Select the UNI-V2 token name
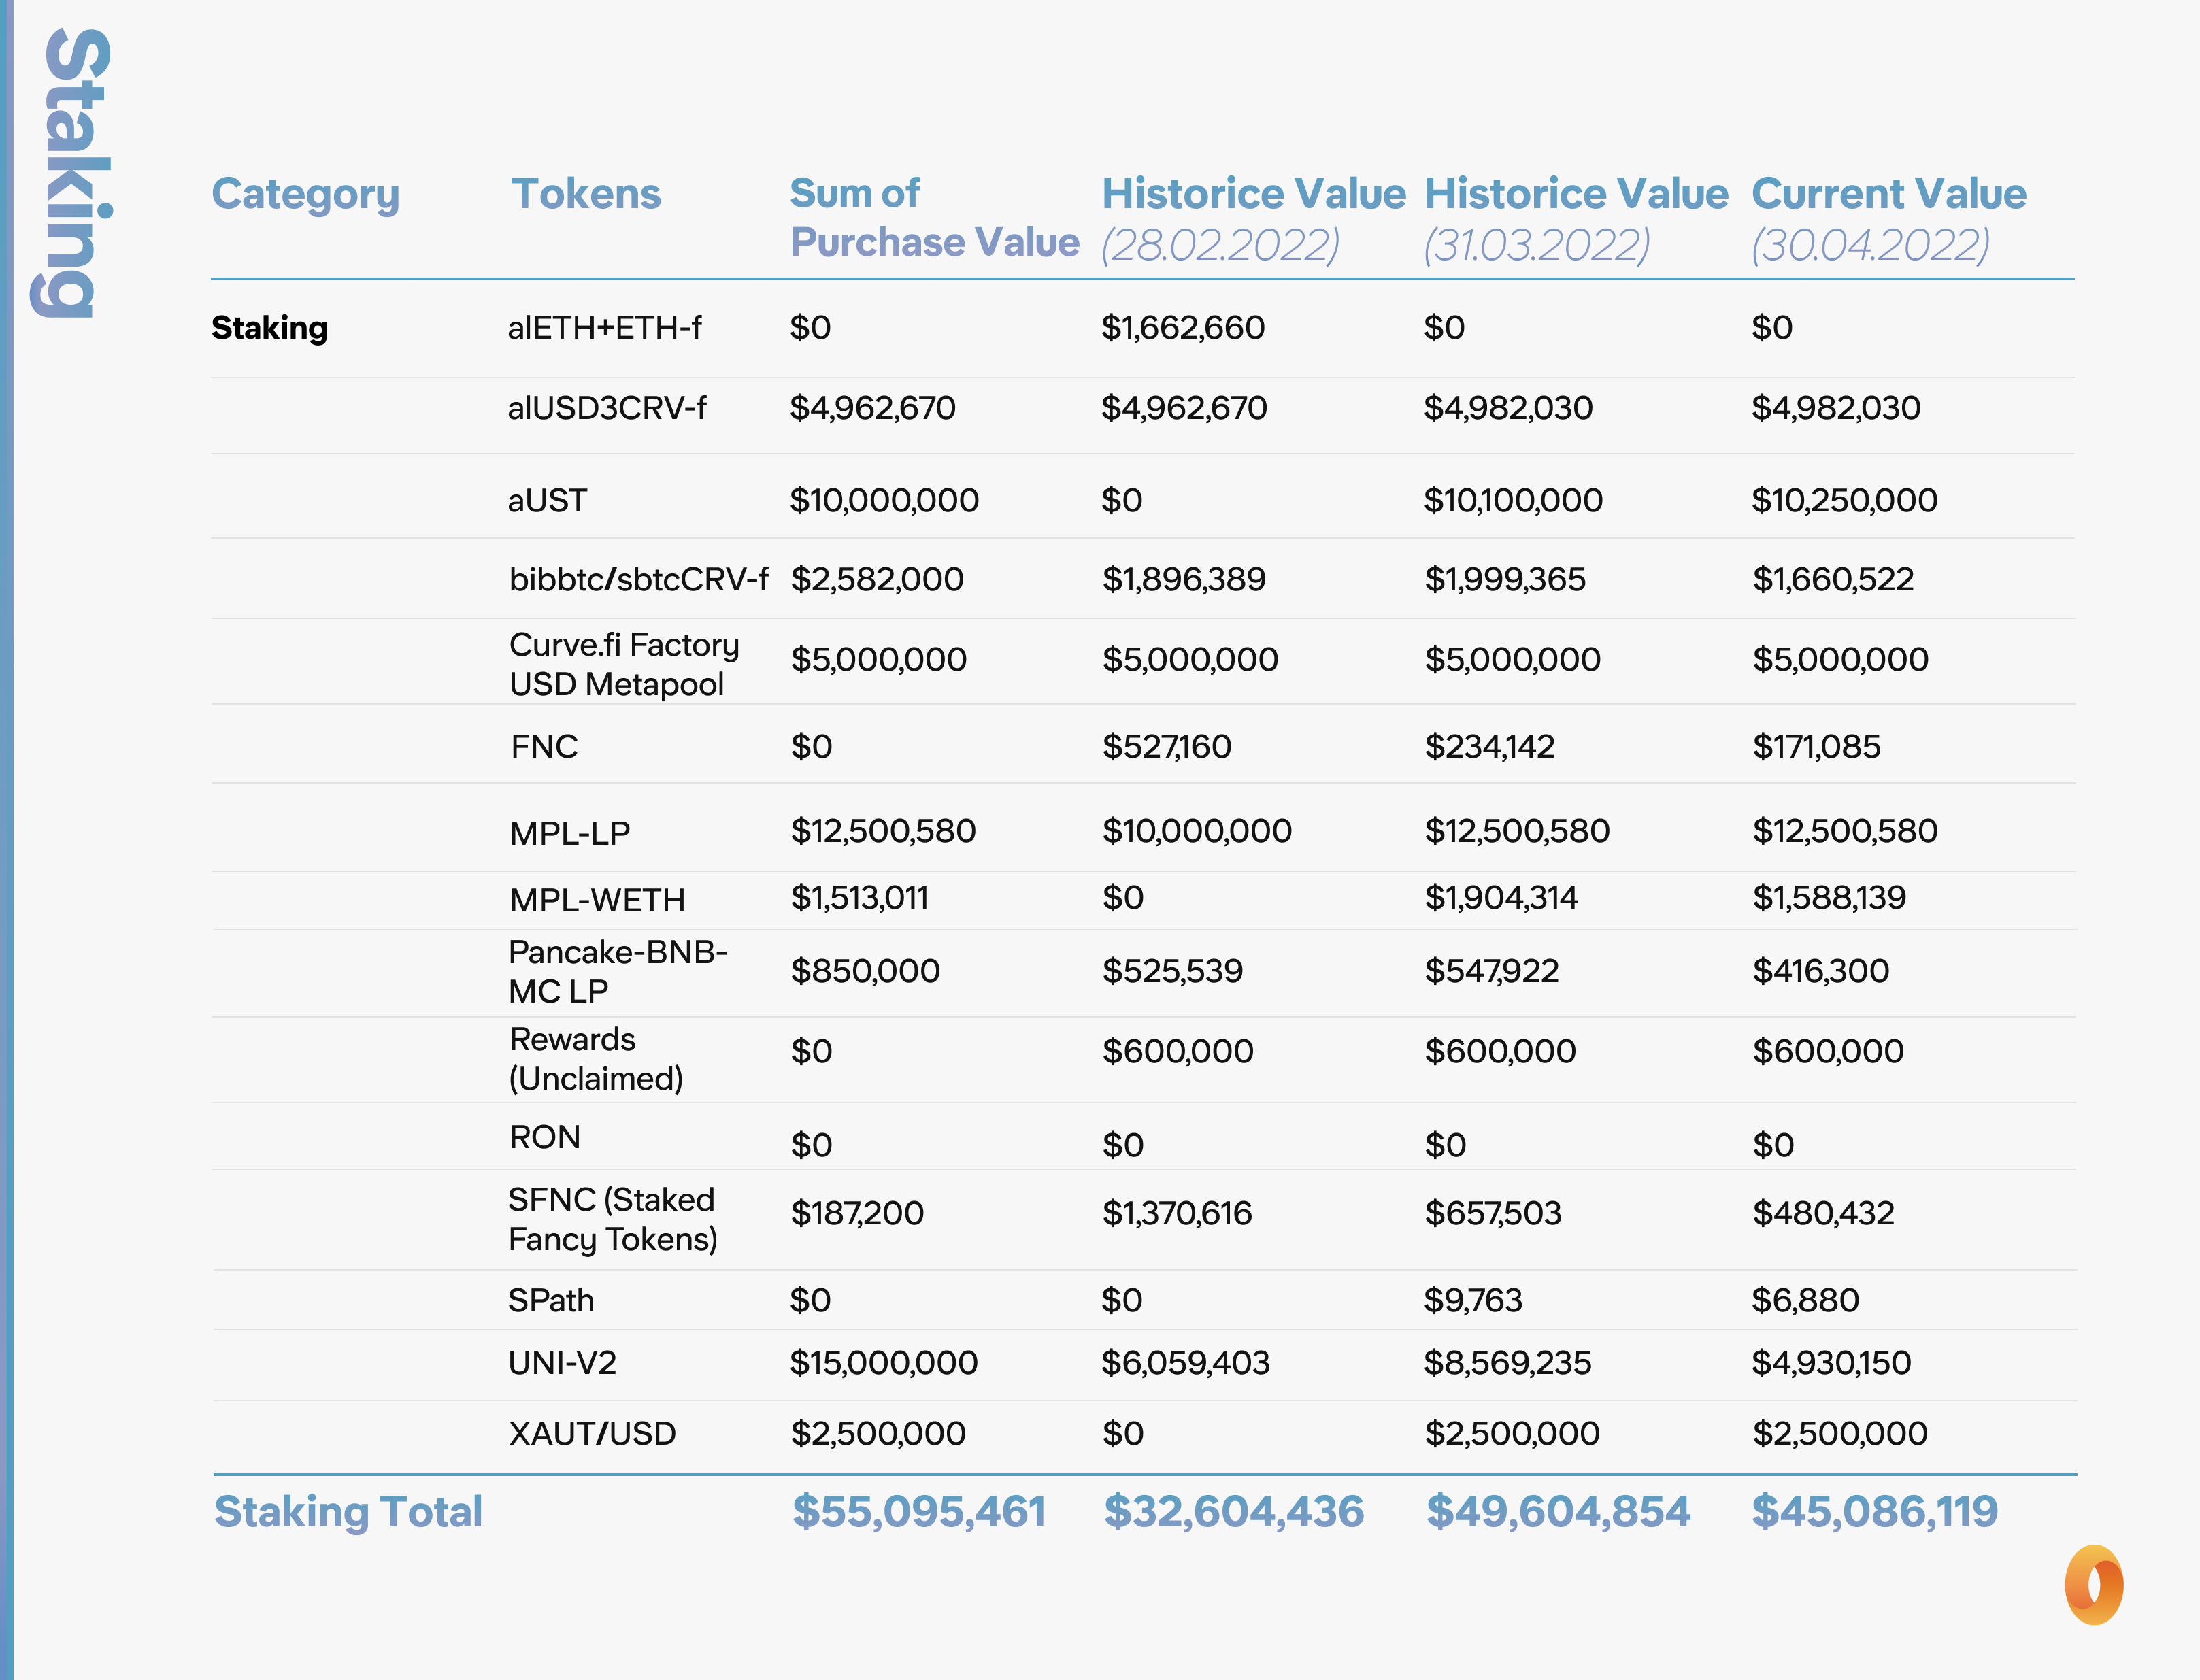The height and width of the screenshot is (1680, 2200). [x=562, y=1363]
